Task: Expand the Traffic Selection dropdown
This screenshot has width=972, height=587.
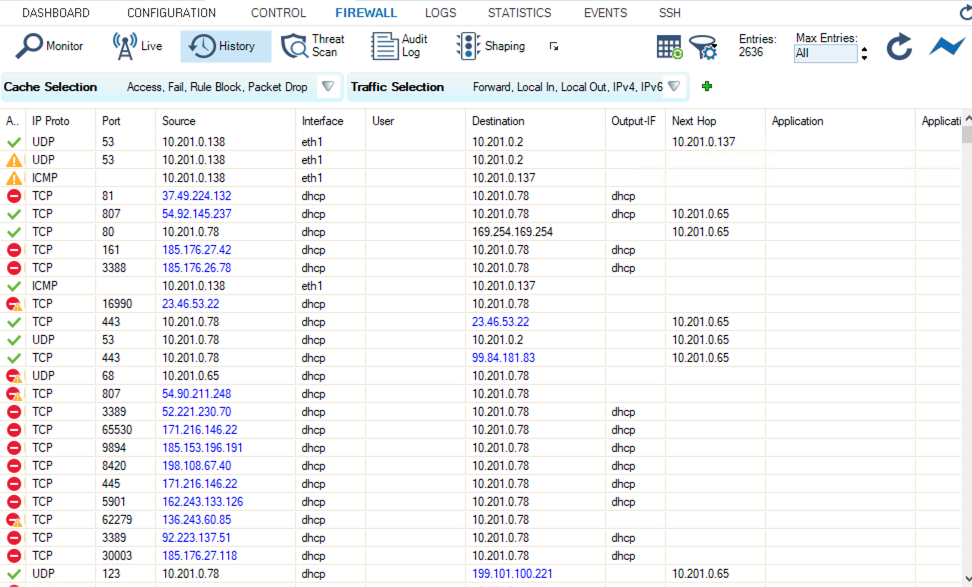Action: pyautogui.click(x=674, y=87)
